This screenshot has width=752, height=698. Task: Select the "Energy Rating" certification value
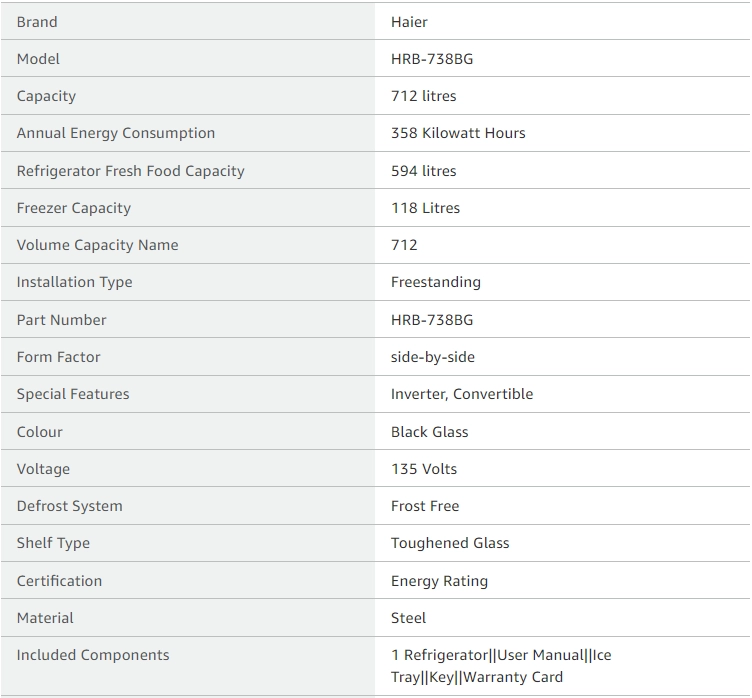pos(439,581)
